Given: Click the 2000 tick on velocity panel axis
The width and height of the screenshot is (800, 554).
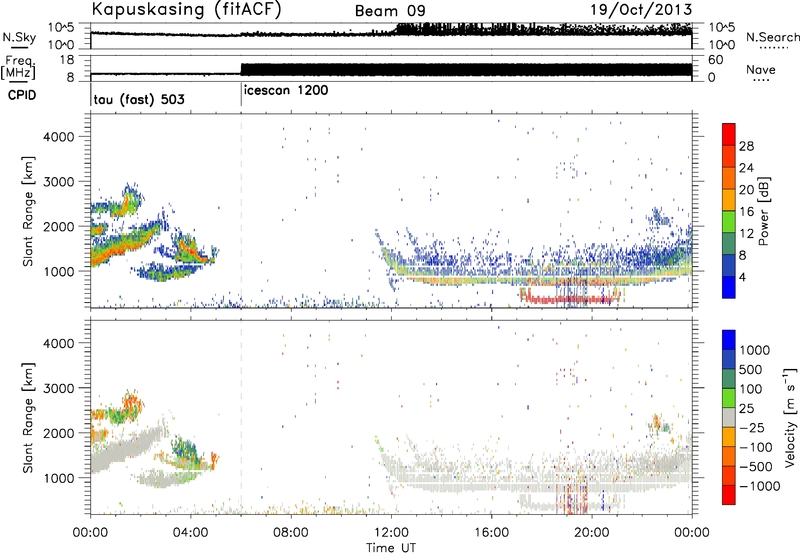Looking at the screenshot, I should [58, 433].
